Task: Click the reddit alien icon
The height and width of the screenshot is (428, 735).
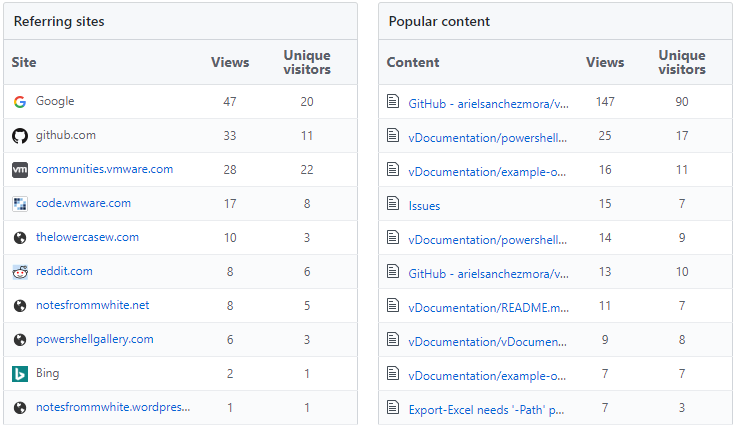Action: pyautogui.click(x=20, y=272)
